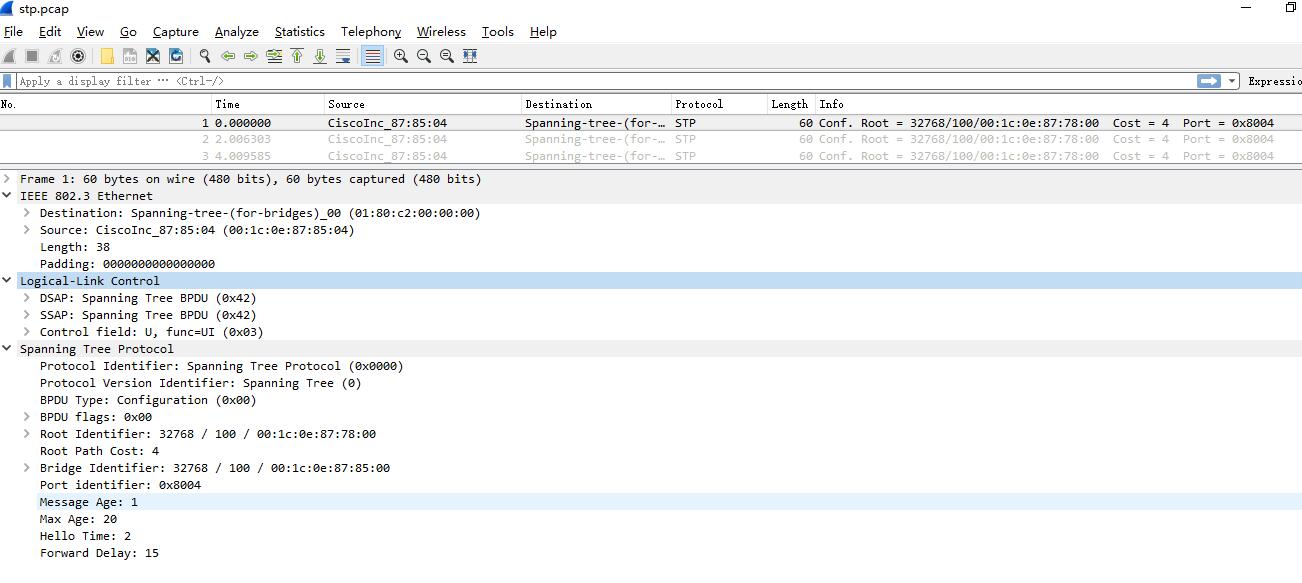This screenshot has height=583, width=1302.
Task: Expand the Frame 1 details row
Action: (7, 179)
